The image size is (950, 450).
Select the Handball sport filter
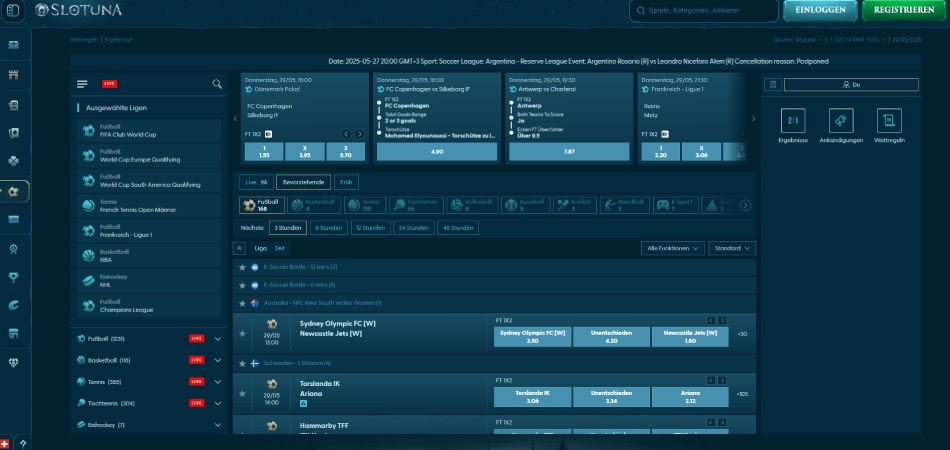pyautogui.click(x=625, y=205)
